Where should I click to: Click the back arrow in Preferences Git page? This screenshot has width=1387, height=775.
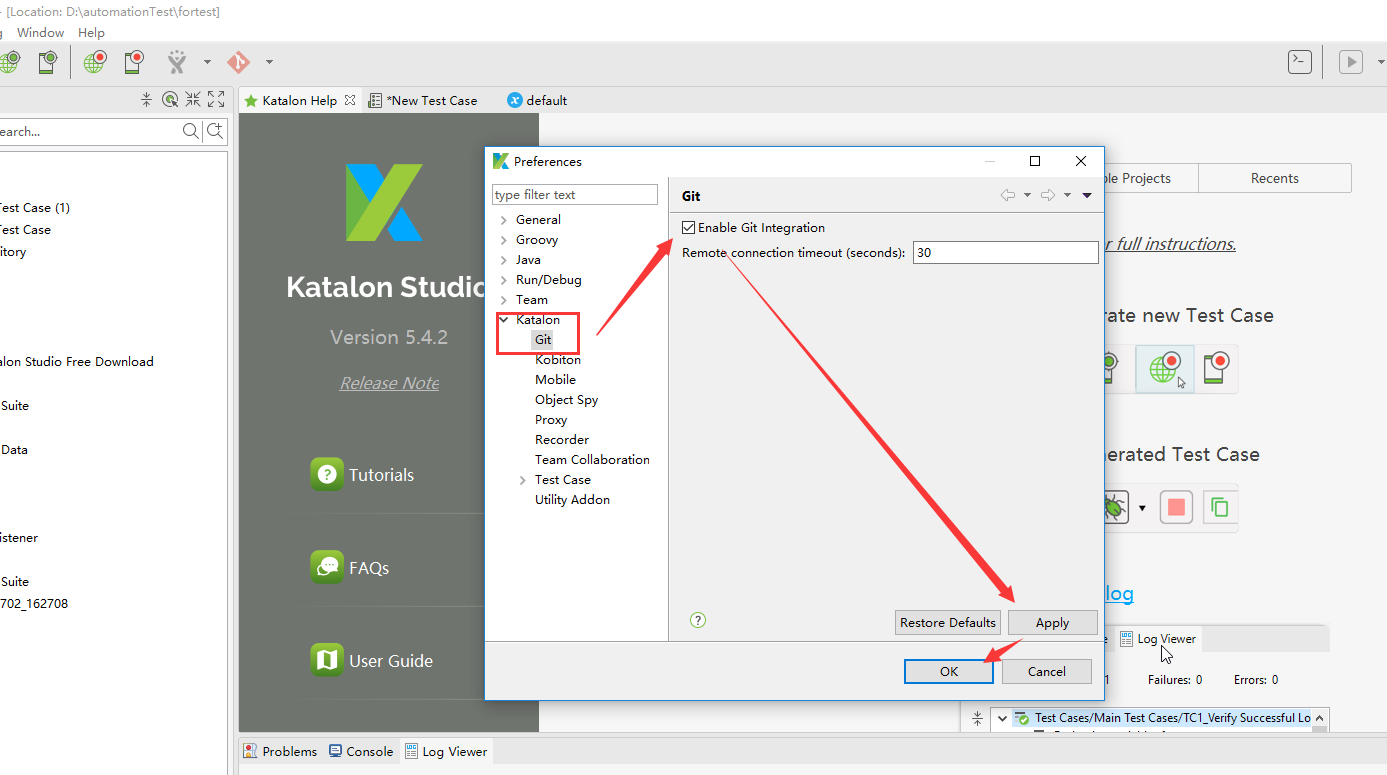[x=1008, y=195]
